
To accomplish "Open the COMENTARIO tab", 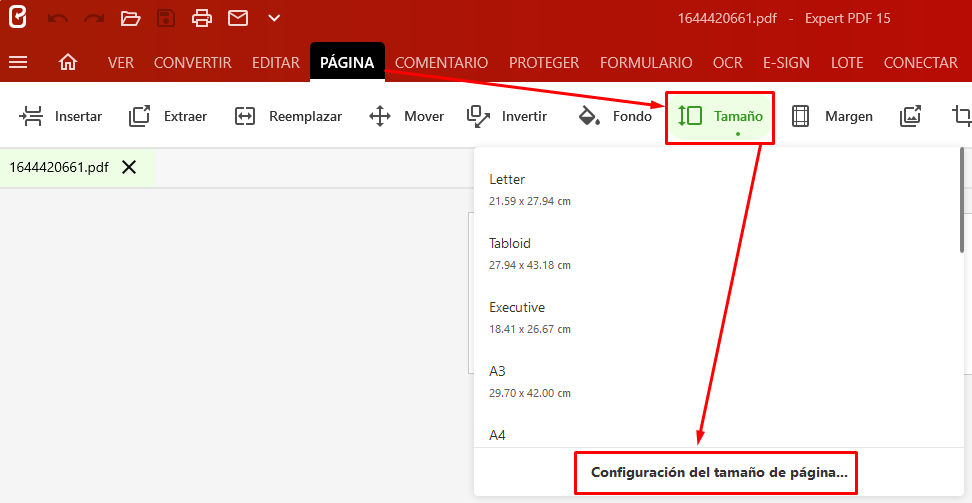I will pos(441,63).
